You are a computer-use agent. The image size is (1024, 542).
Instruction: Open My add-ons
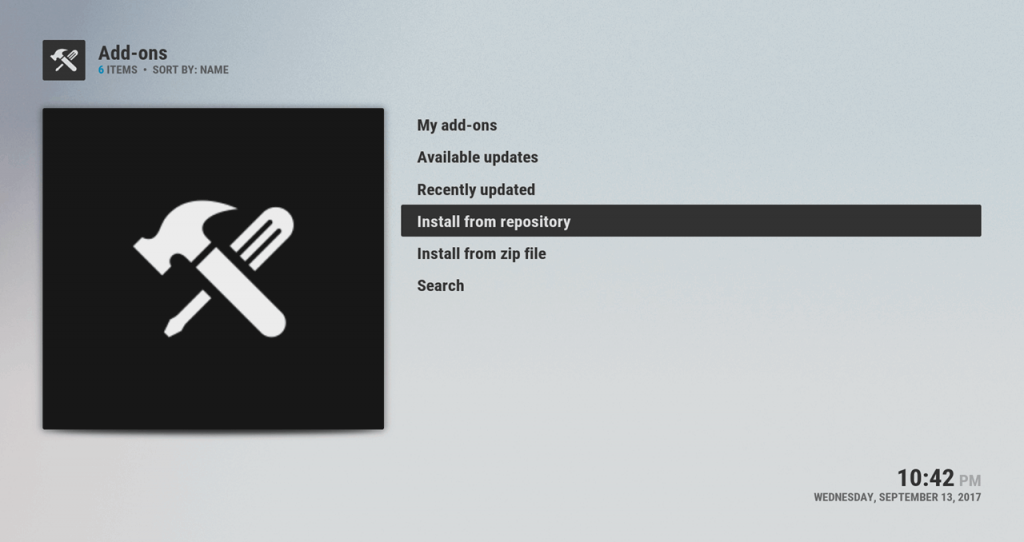pyautogui.click(x=456, y=125)
